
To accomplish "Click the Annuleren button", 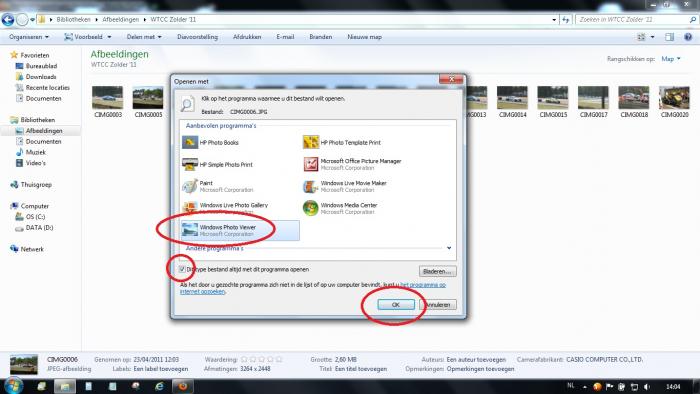I will tap(438, 304).
